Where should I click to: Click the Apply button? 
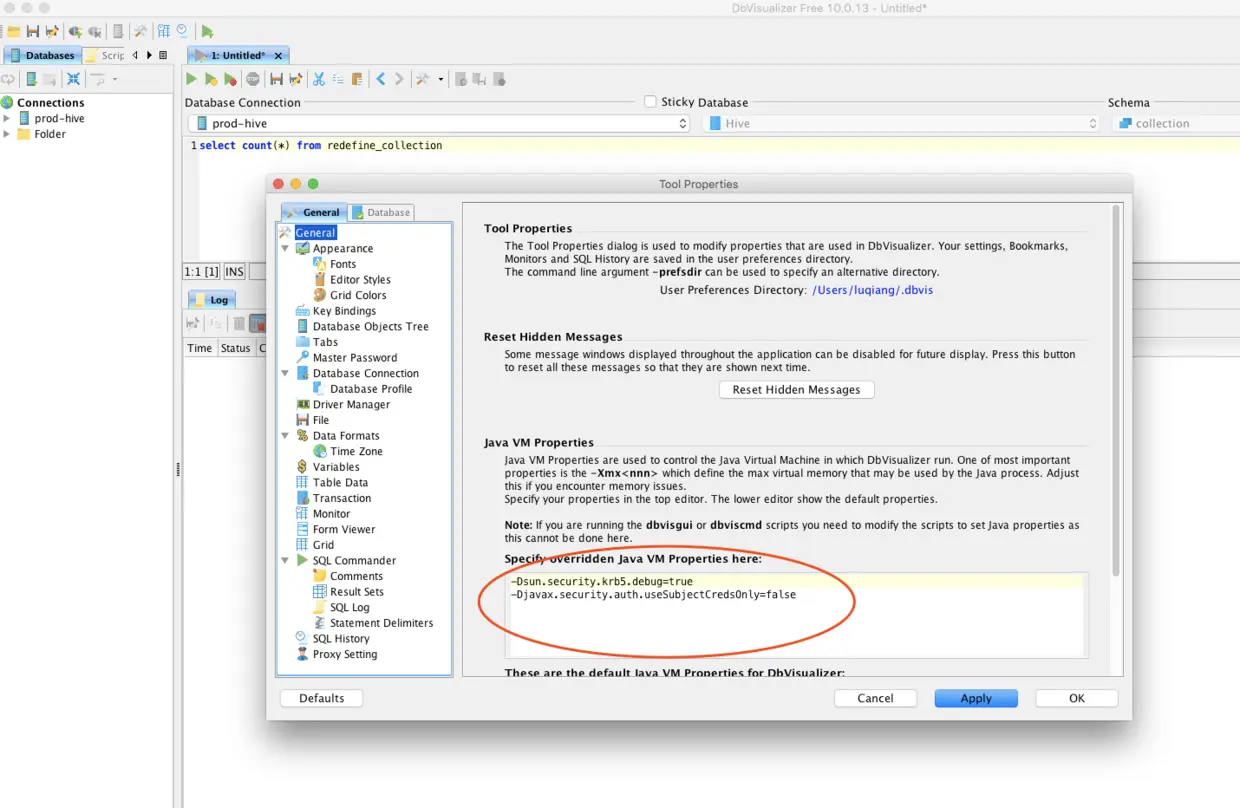pos(976,698)
